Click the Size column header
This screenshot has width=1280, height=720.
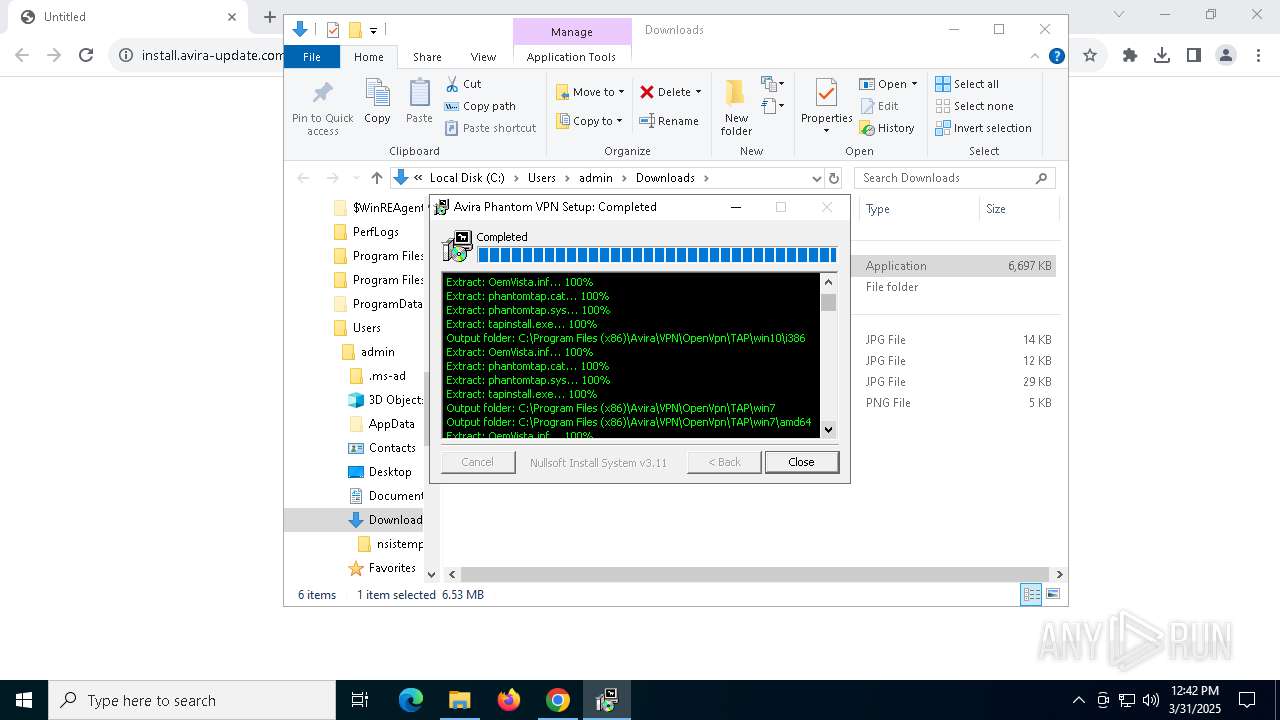click(1017, 209)
